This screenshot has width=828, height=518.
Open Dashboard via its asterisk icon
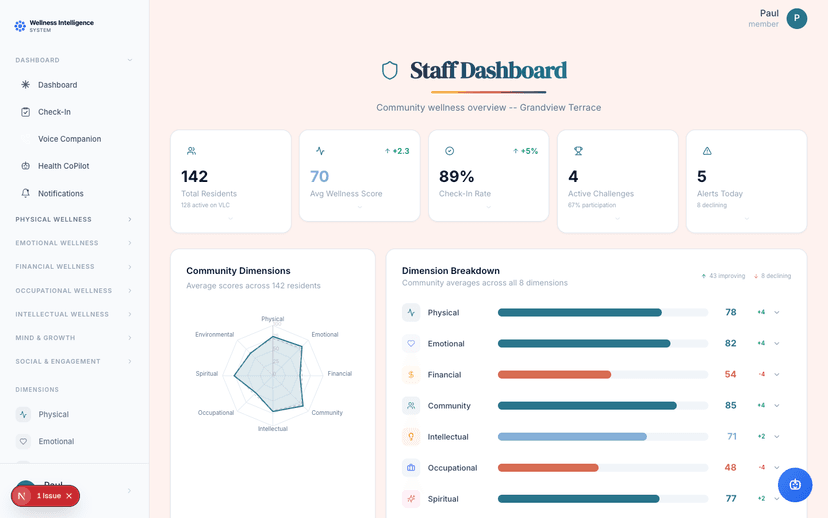(25, 84)
